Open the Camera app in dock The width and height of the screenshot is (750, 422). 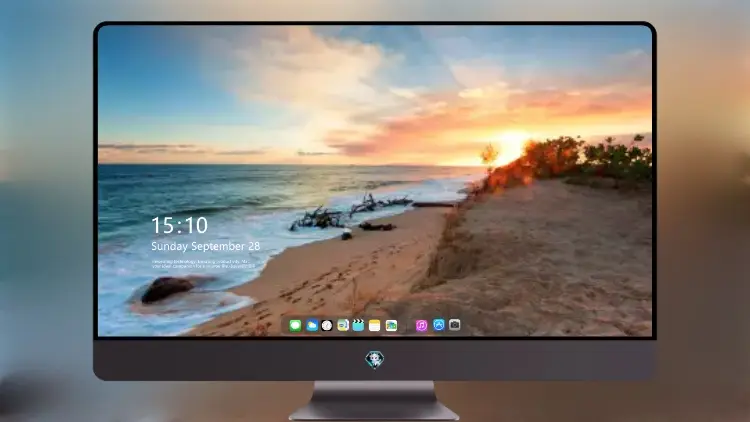coord(455,325)
